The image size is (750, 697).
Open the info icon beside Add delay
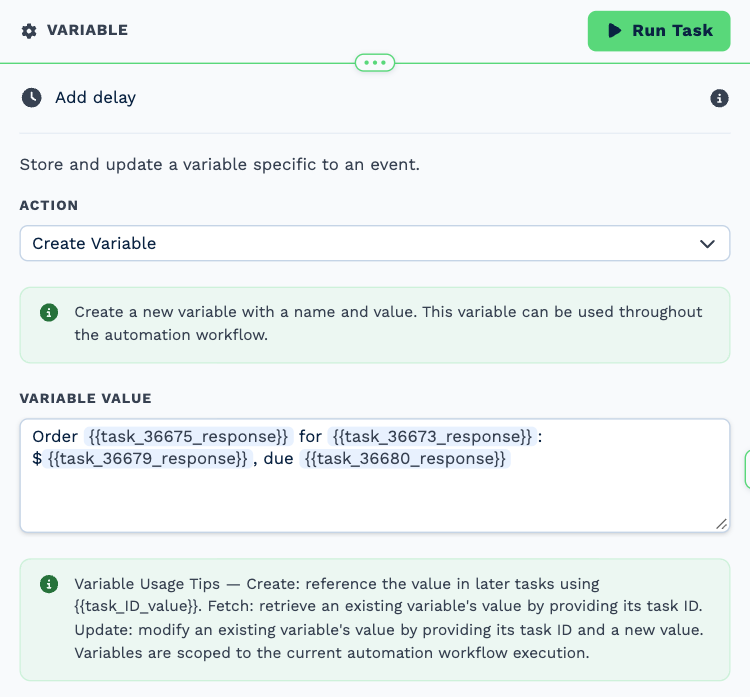click(719, 99)
